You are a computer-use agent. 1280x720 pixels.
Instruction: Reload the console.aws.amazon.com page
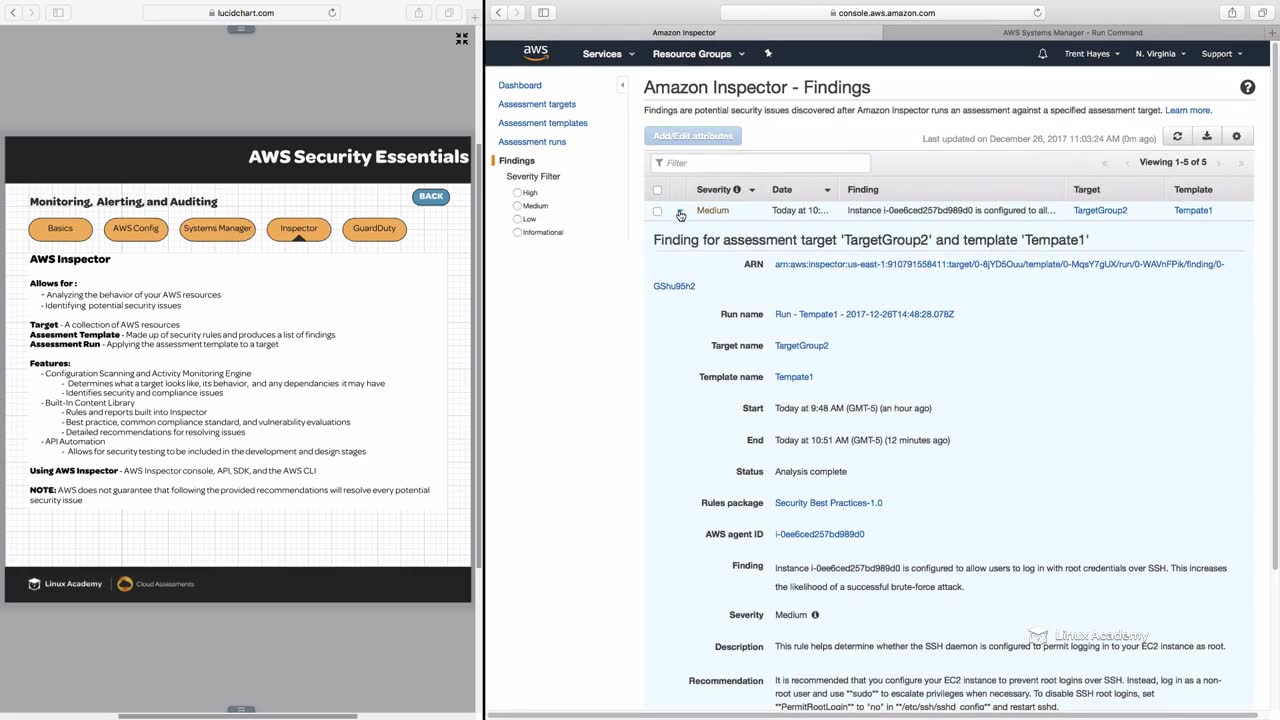(x=1037, y=13)
